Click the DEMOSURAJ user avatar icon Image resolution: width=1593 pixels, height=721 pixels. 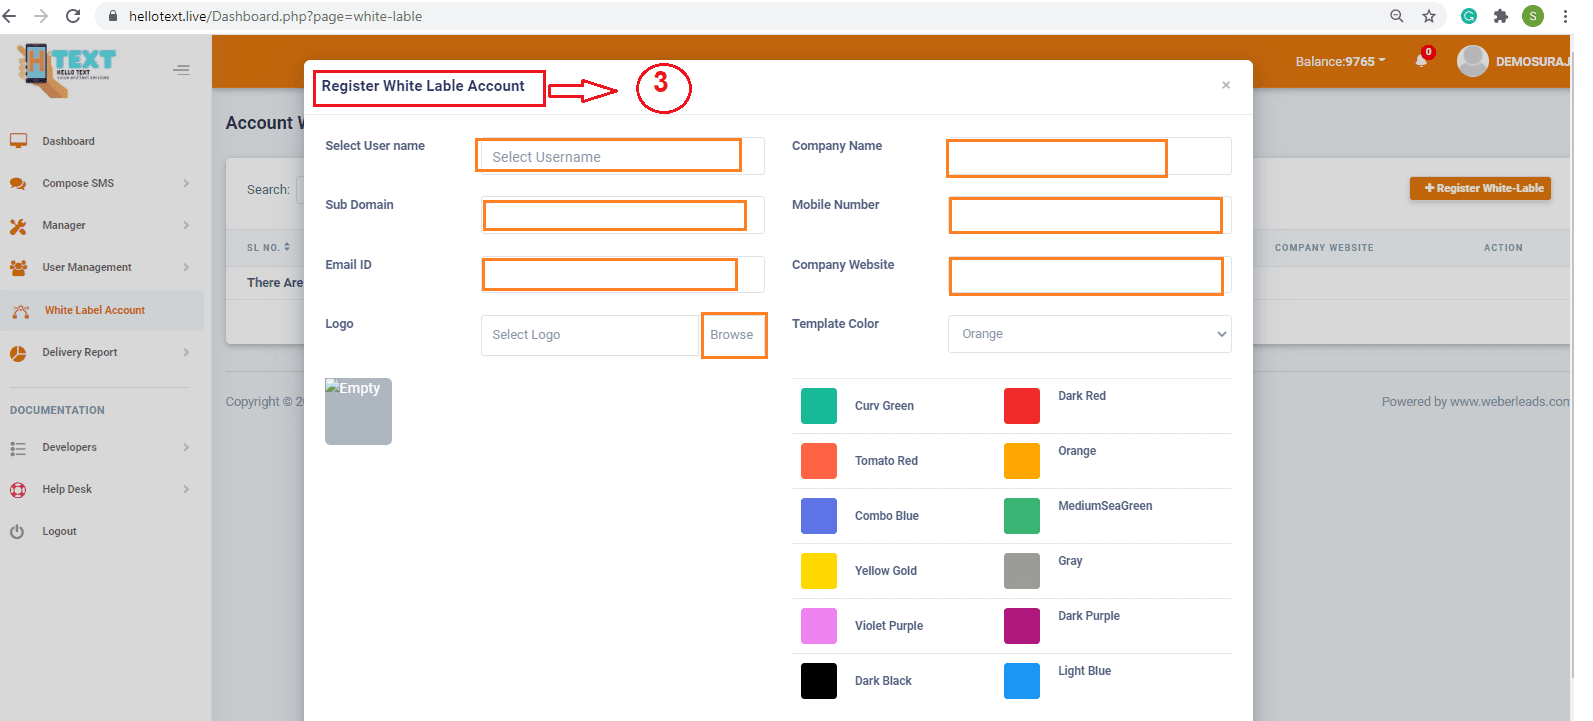(1472, 61)
